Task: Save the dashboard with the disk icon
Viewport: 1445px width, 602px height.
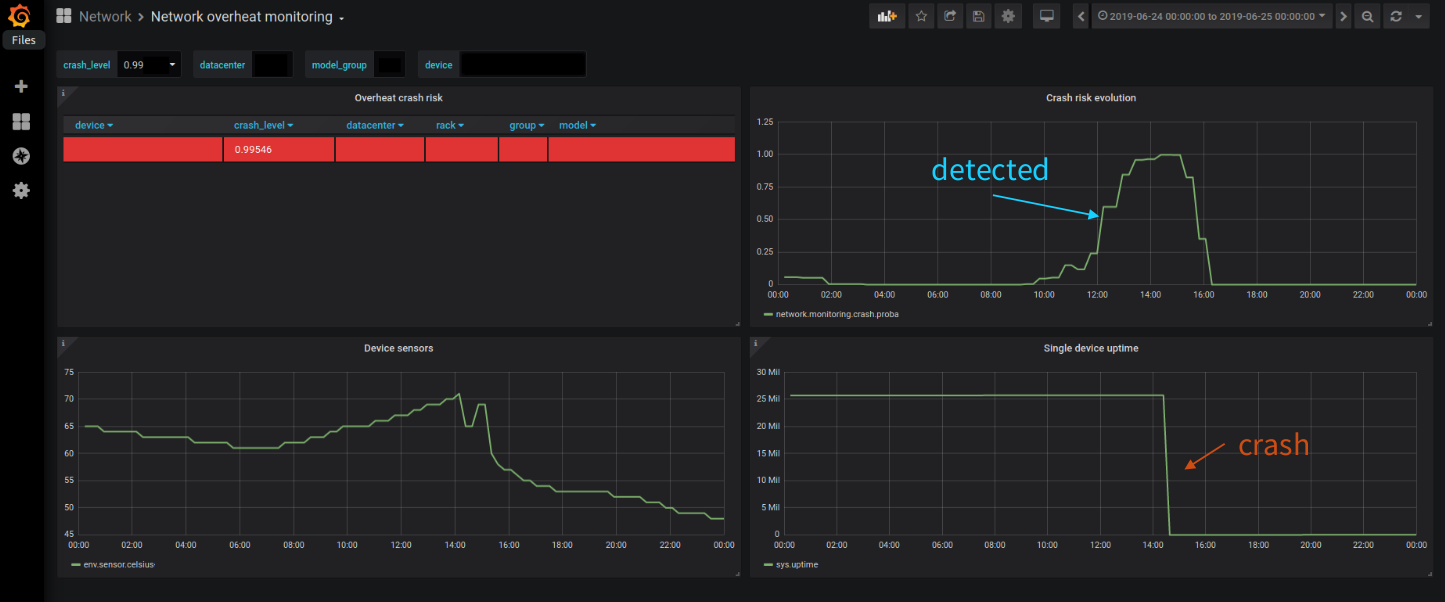Action: pos(978,16)
